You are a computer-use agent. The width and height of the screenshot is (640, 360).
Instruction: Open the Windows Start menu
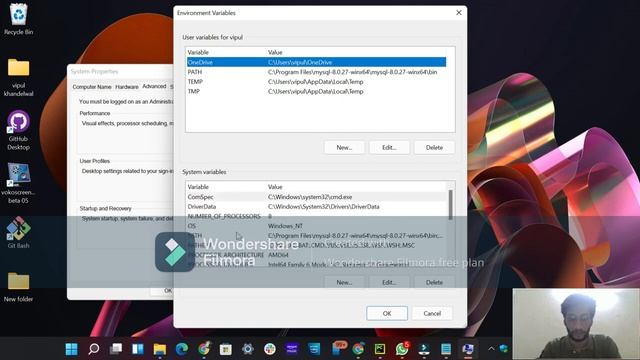click(71, 349)
